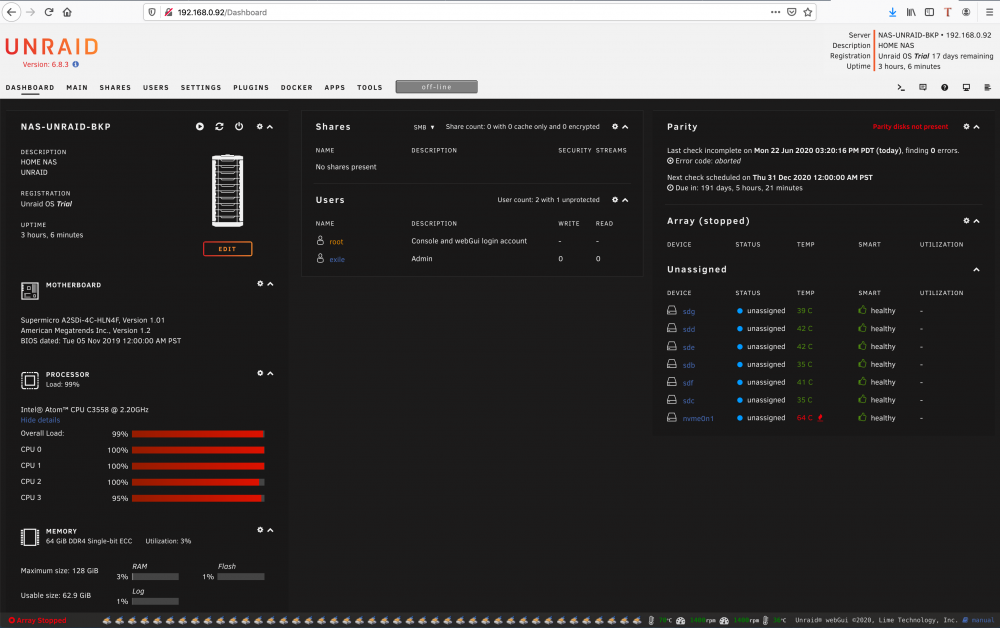Open the exile user link
Viewport: 1000px width, 628px height.
click(x=337, y=259)
